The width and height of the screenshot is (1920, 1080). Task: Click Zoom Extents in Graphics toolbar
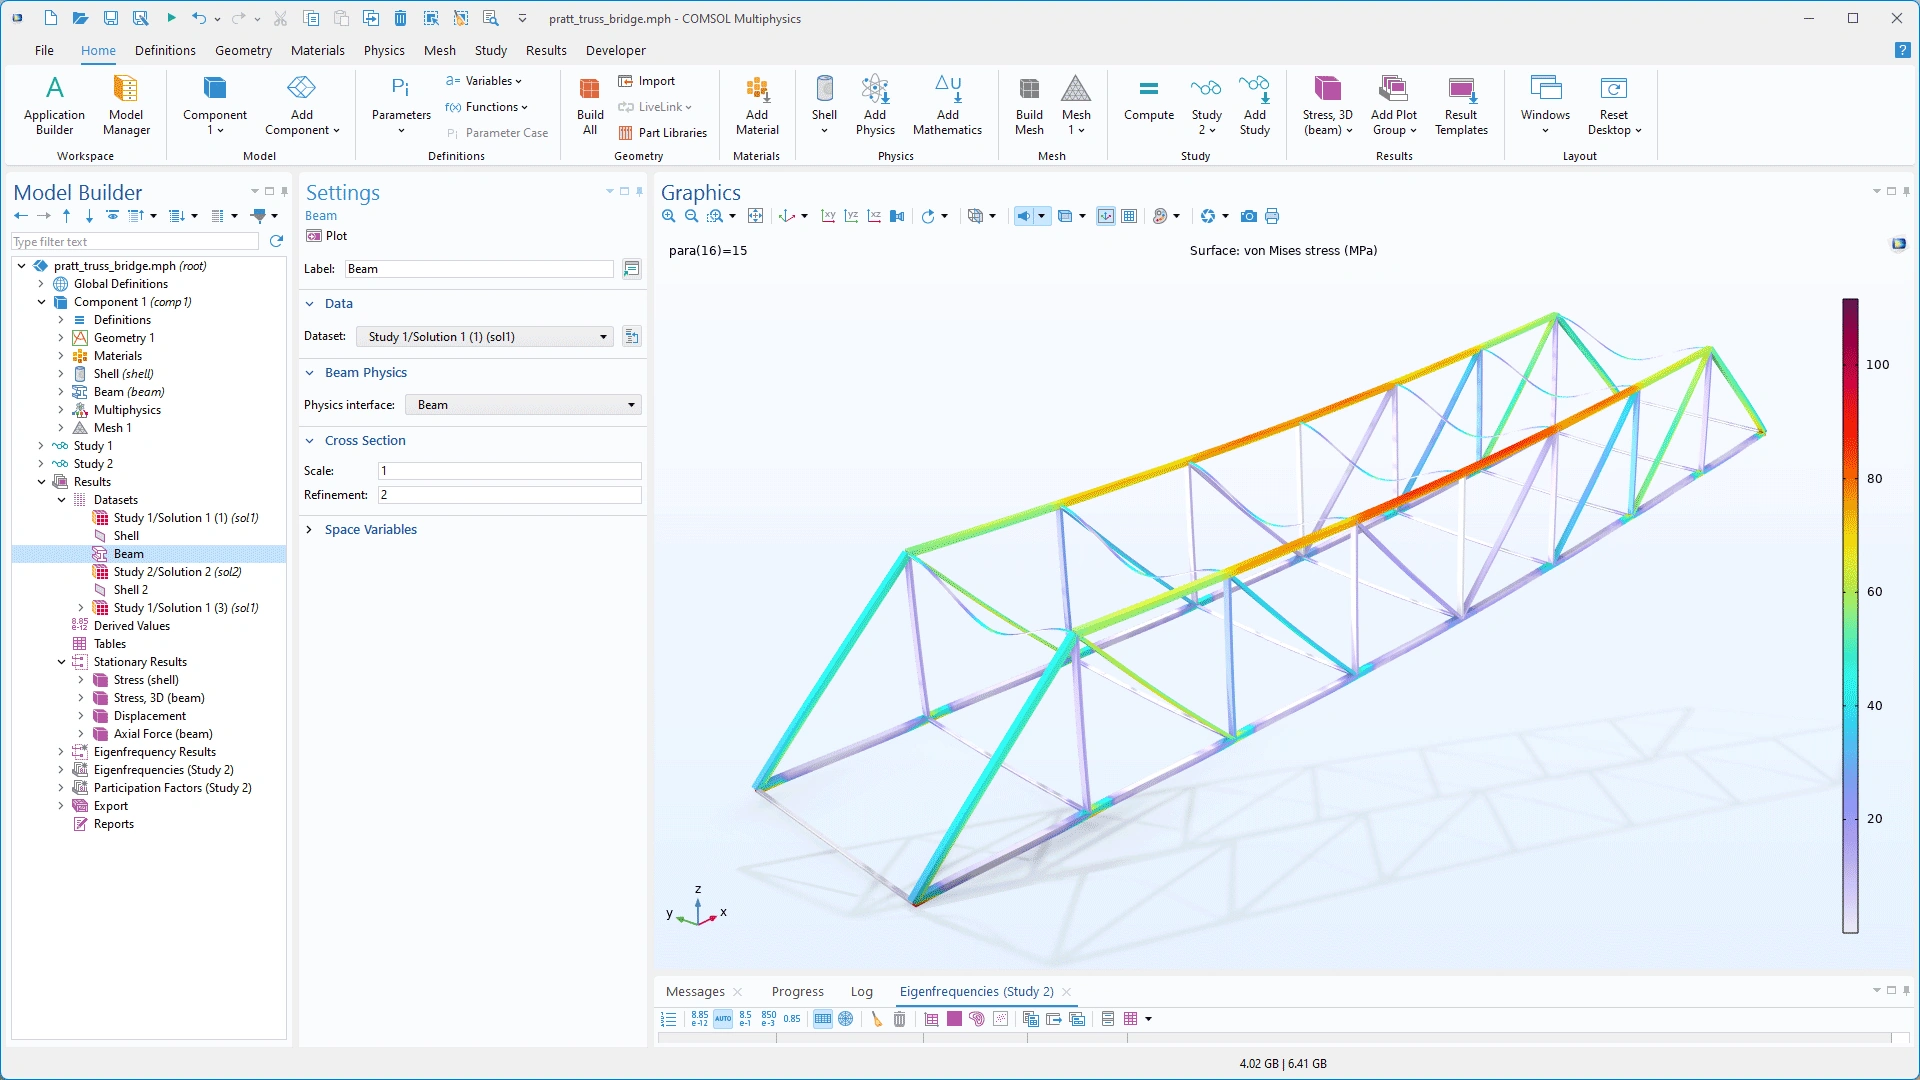pyautogui.click(x=756, y=216)
